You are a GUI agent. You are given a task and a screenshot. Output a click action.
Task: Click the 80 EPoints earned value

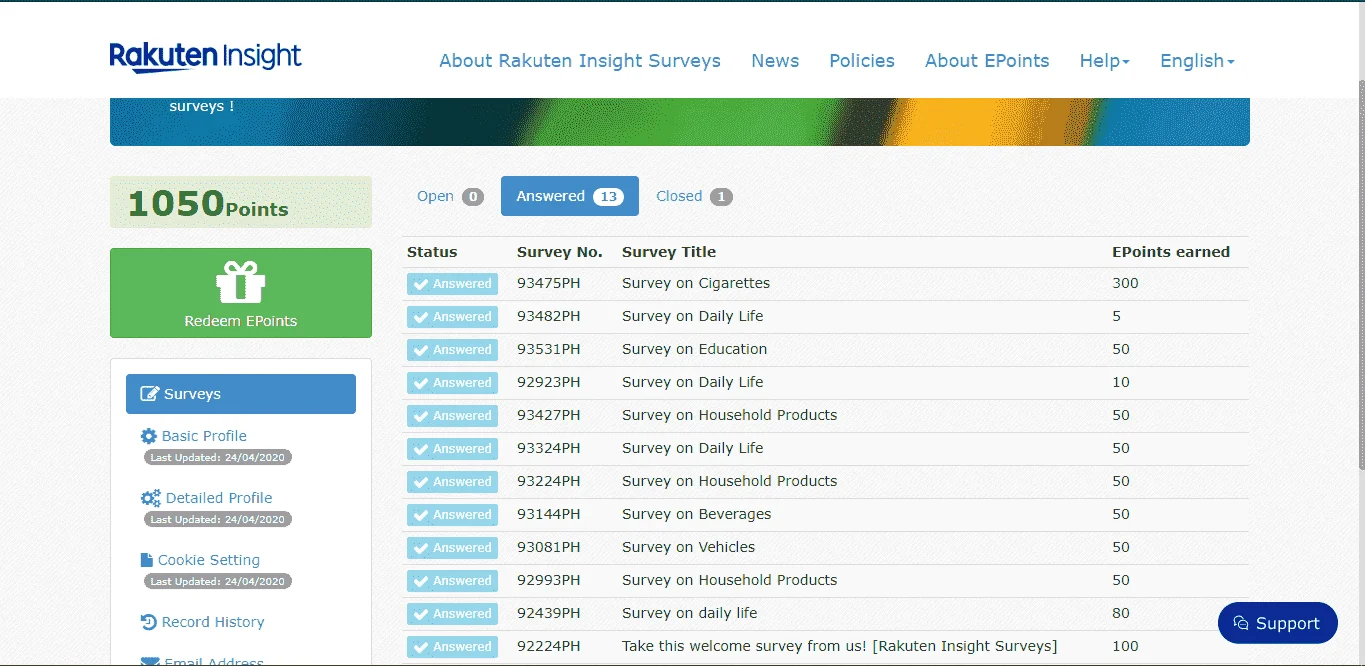click(1121, 613)
